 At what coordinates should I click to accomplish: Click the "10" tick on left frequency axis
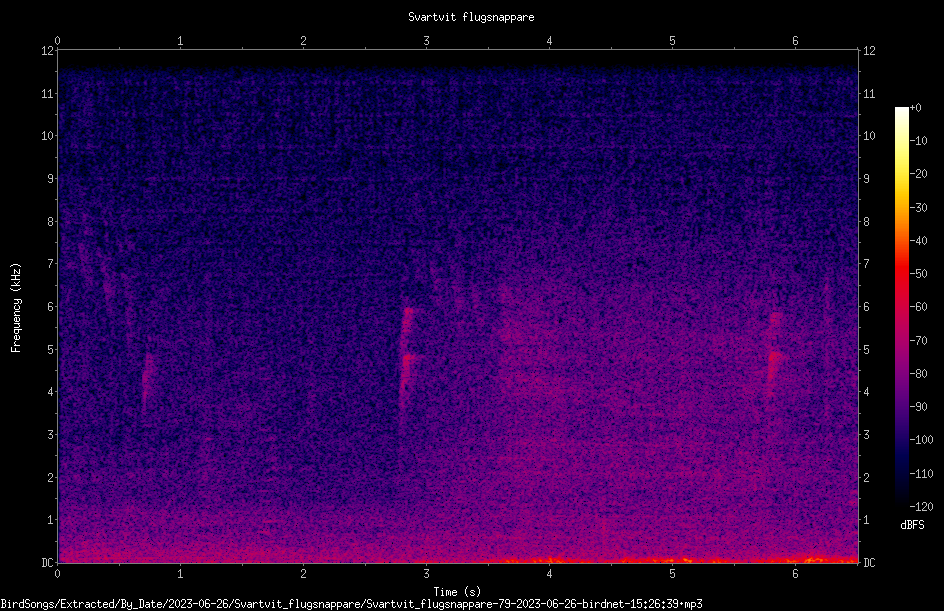click(48, 136)
